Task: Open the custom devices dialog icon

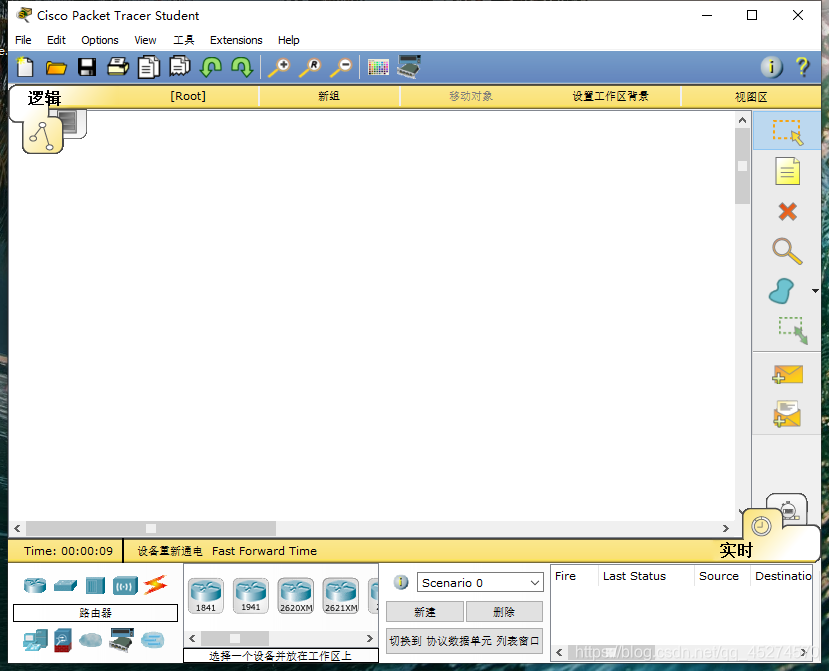Action: point(409,67)
